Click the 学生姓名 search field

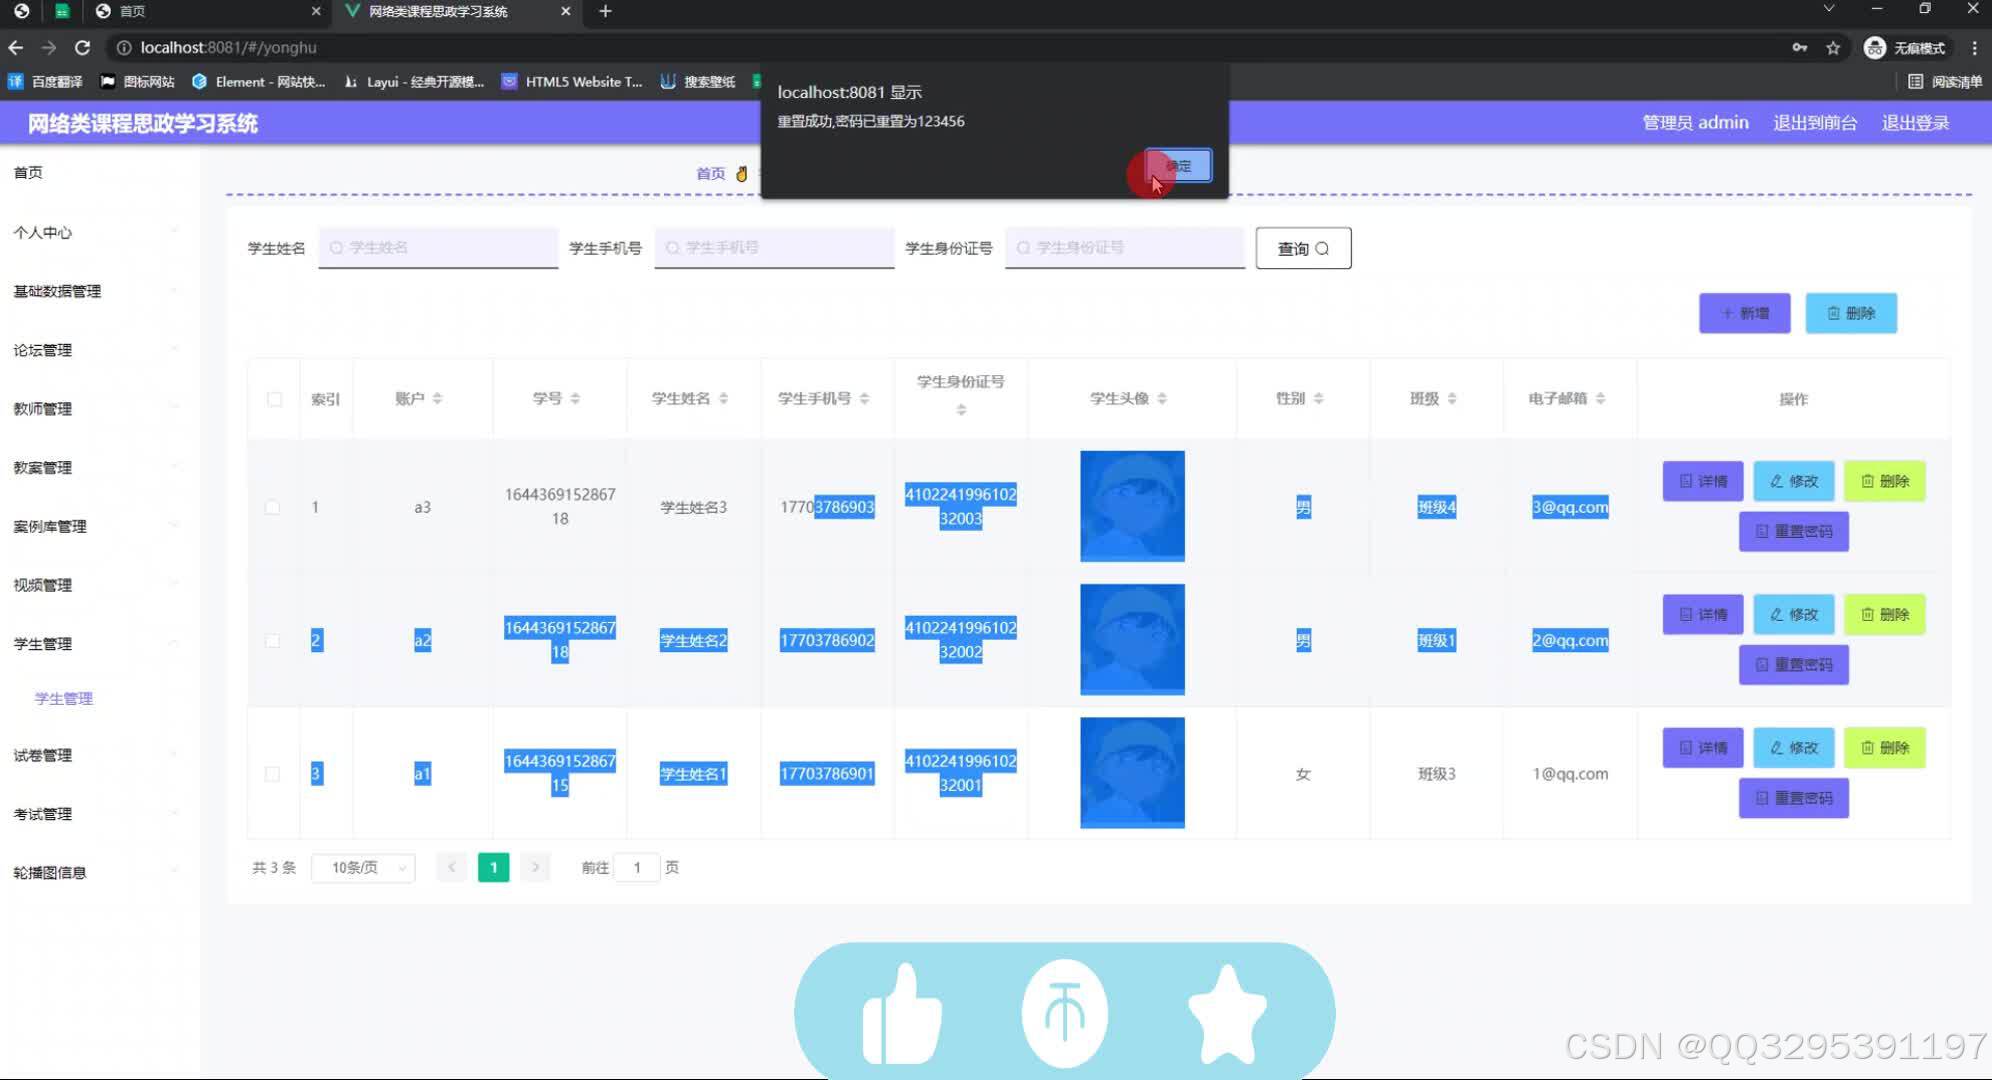pos(438,247)
